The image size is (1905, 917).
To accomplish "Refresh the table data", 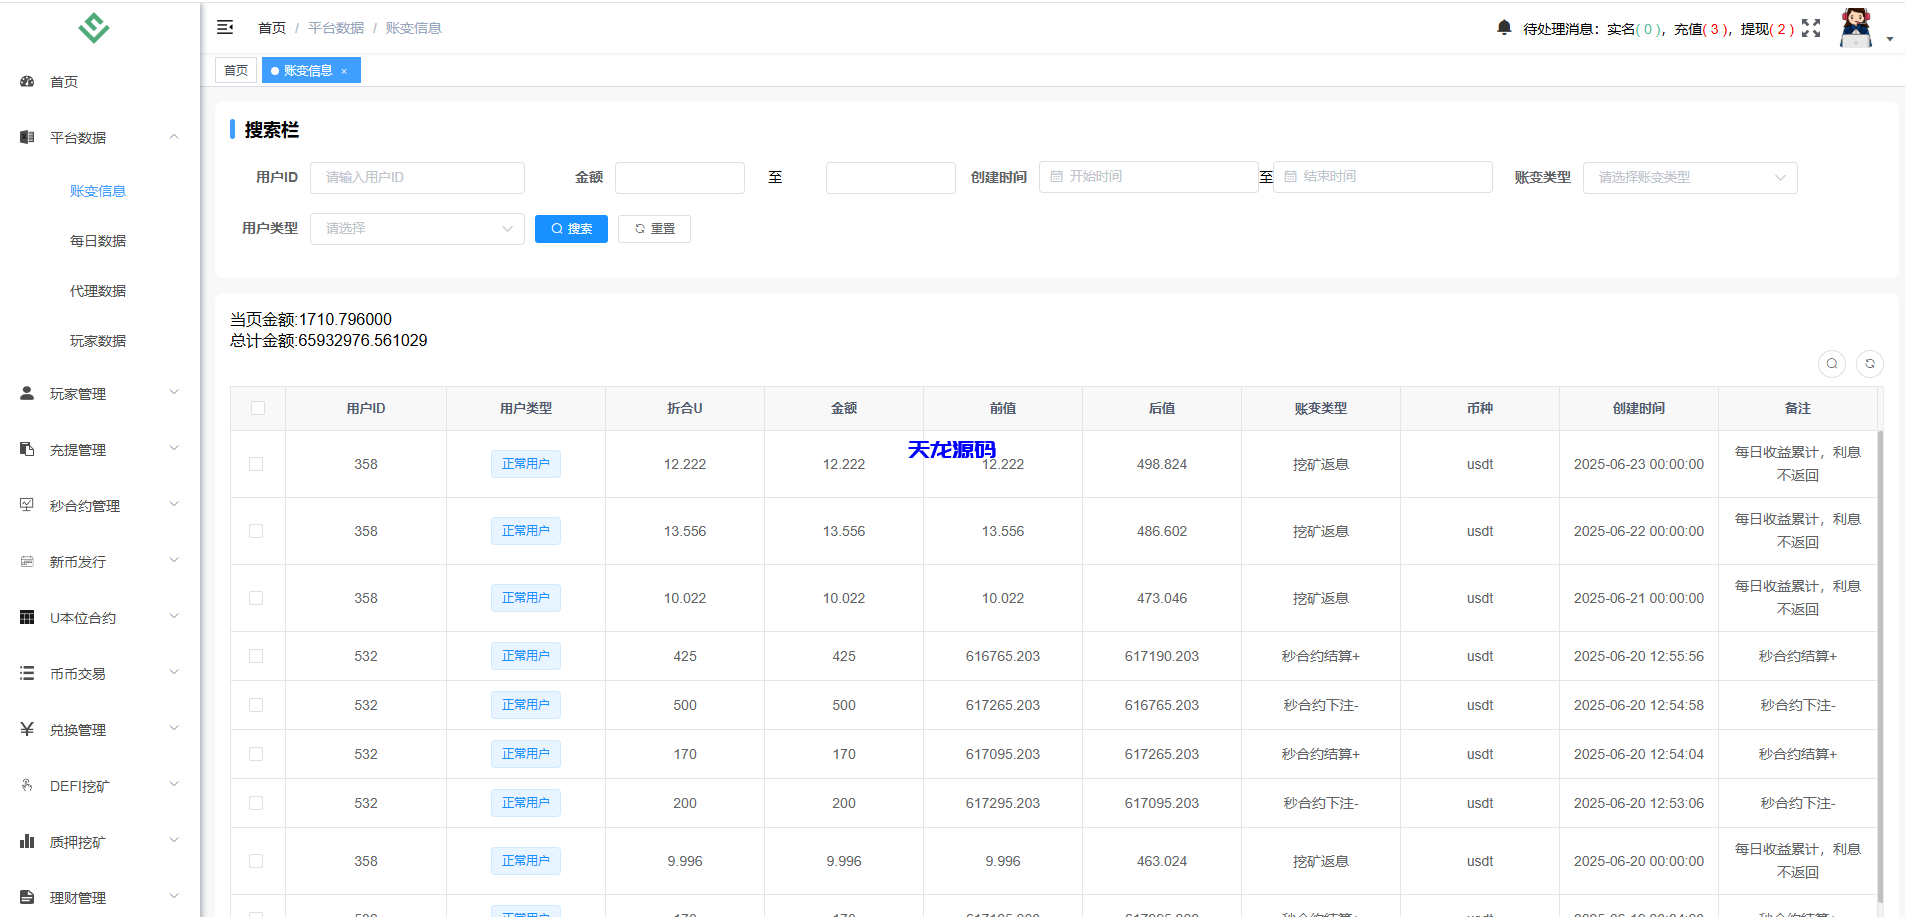I will (x=1869, y=364).
